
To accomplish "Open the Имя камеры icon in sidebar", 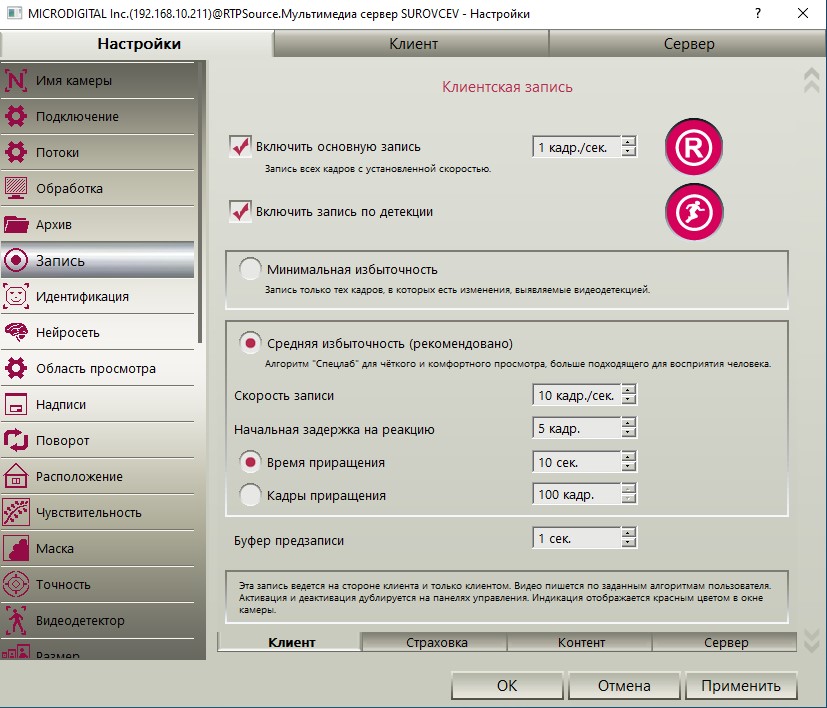I will click(16, 80).
